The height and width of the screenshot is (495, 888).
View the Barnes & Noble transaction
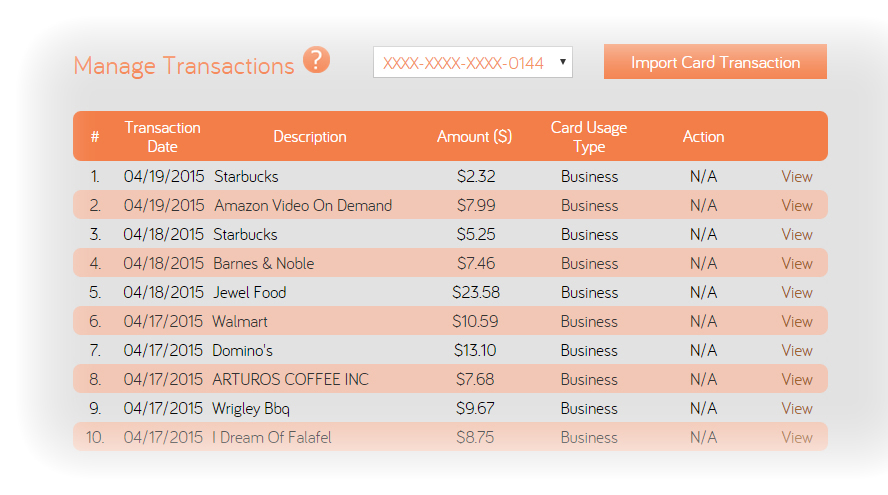click(x=796, y=264)
